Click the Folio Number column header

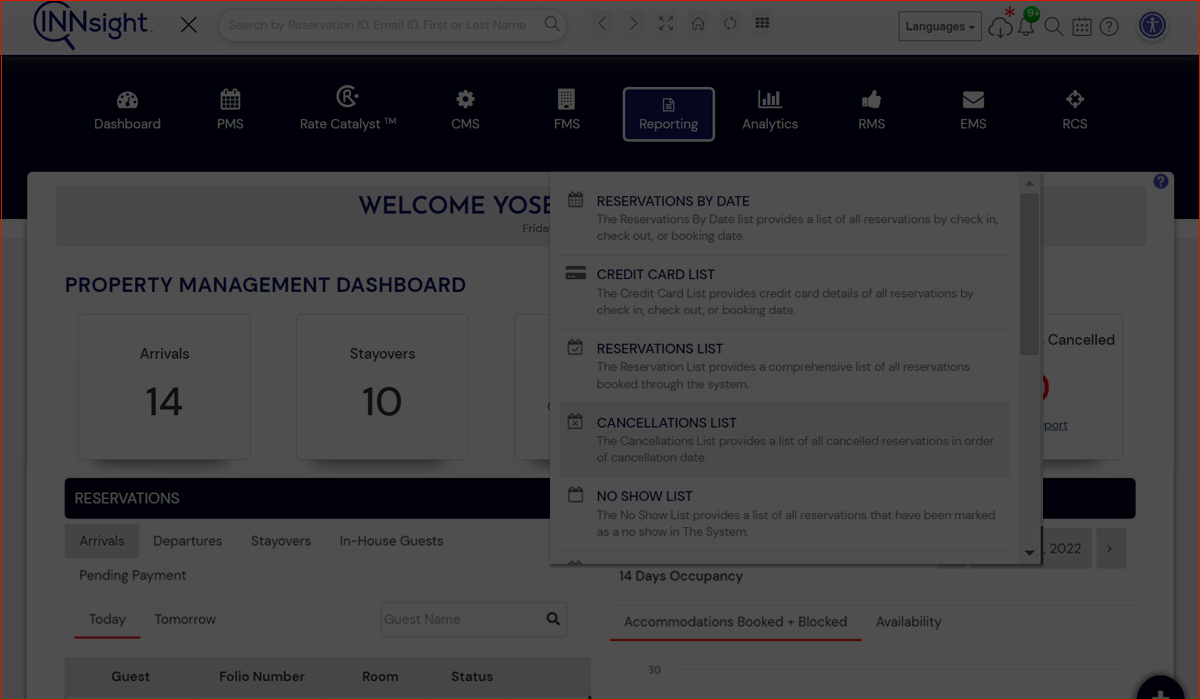click(262, 677)
